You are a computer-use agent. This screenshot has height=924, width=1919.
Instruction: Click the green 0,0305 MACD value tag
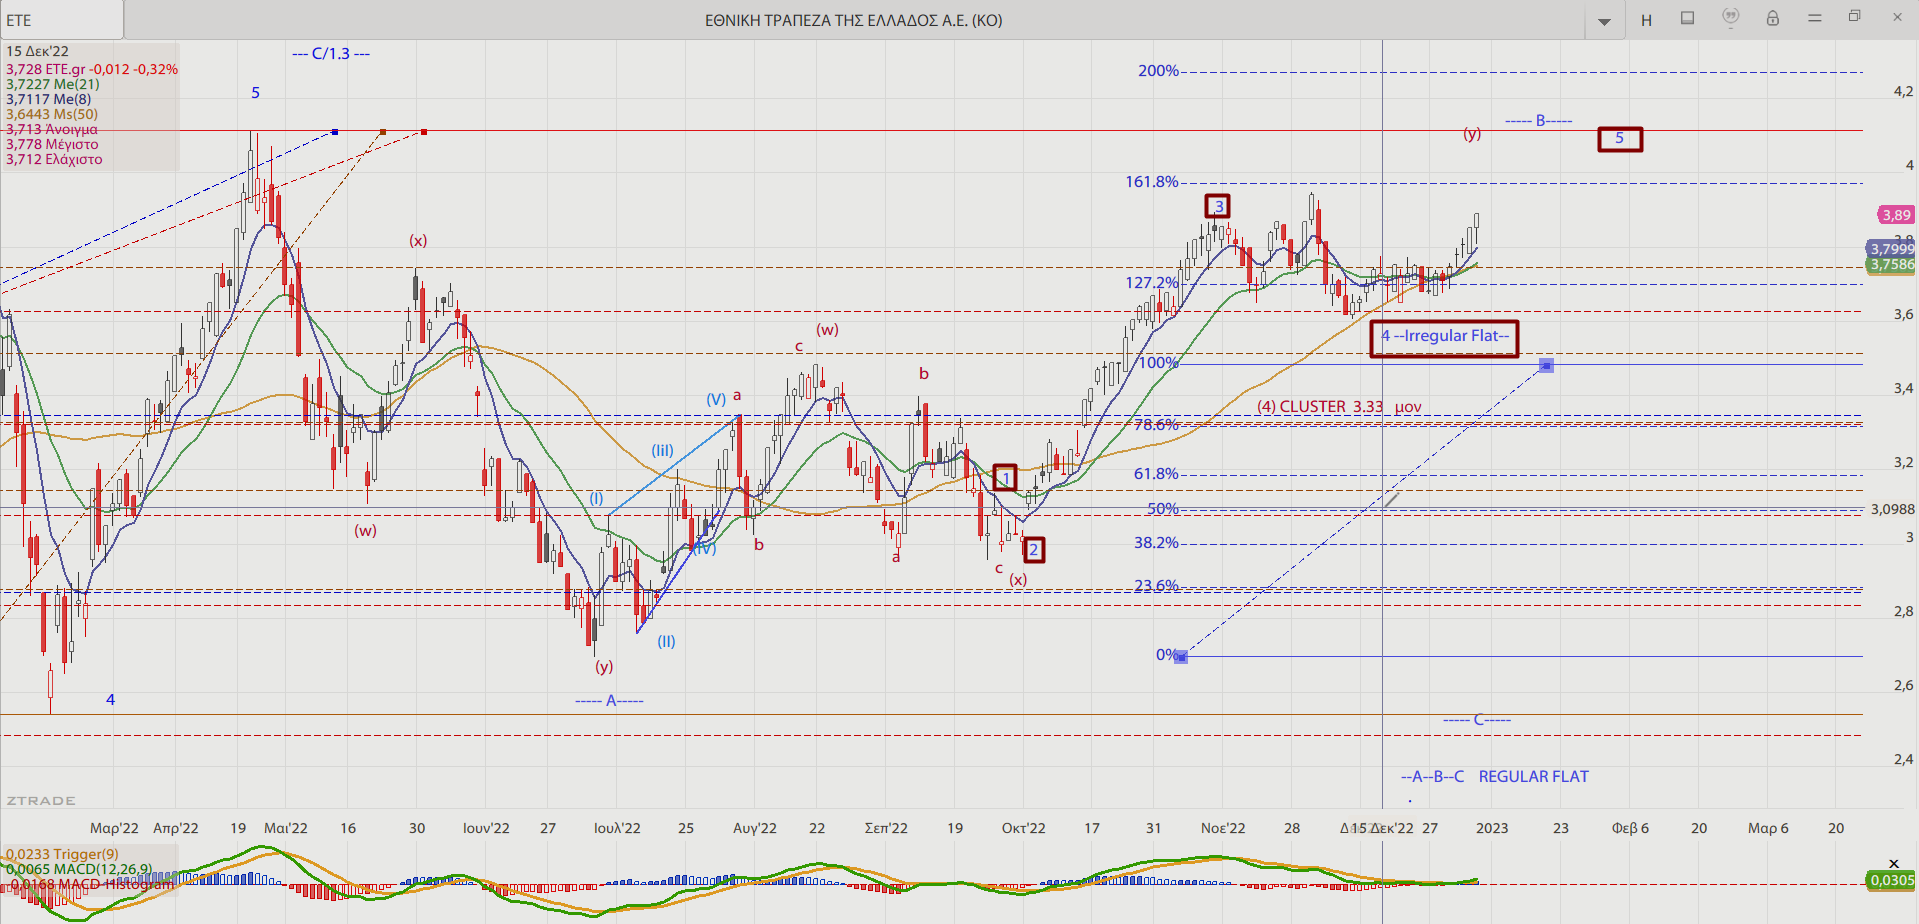(1892, 880)
